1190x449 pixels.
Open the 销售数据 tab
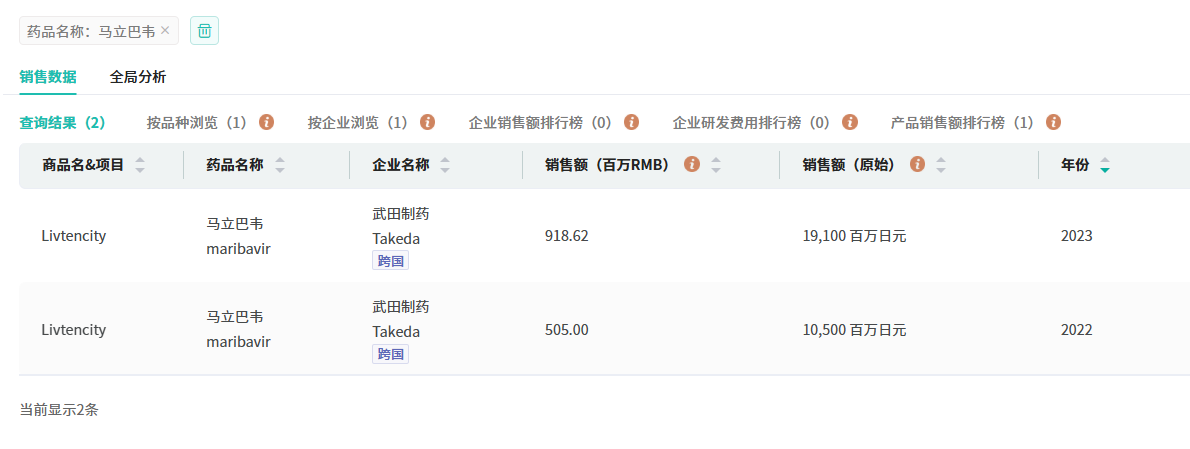pyautogui.click(x=48, y=77)
